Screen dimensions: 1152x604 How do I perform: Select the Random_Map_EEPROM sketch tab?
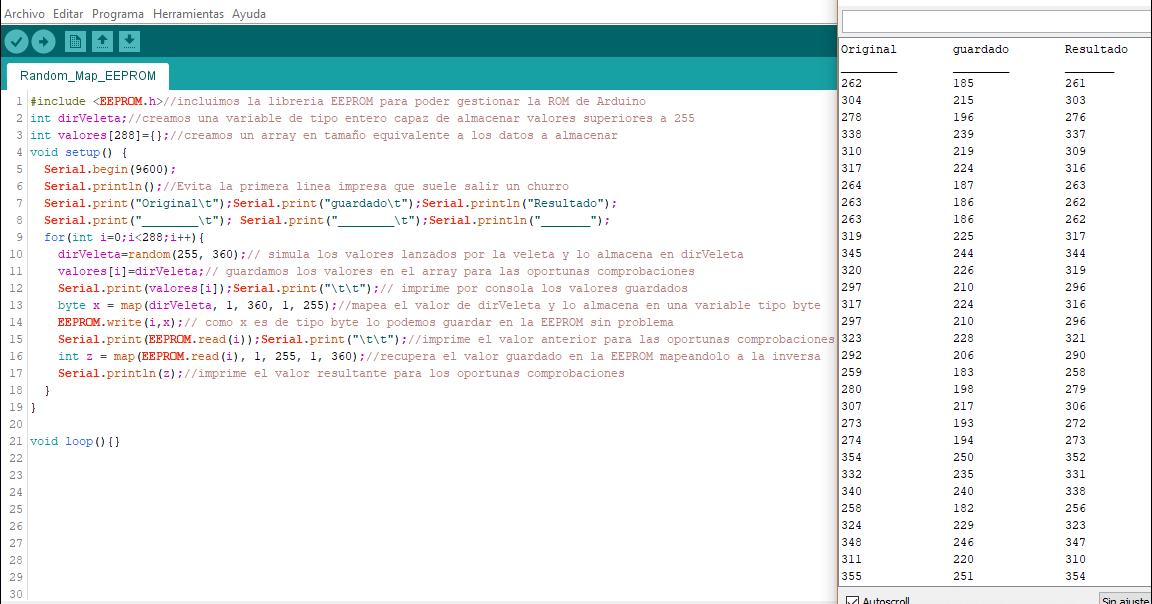(87, 74)
